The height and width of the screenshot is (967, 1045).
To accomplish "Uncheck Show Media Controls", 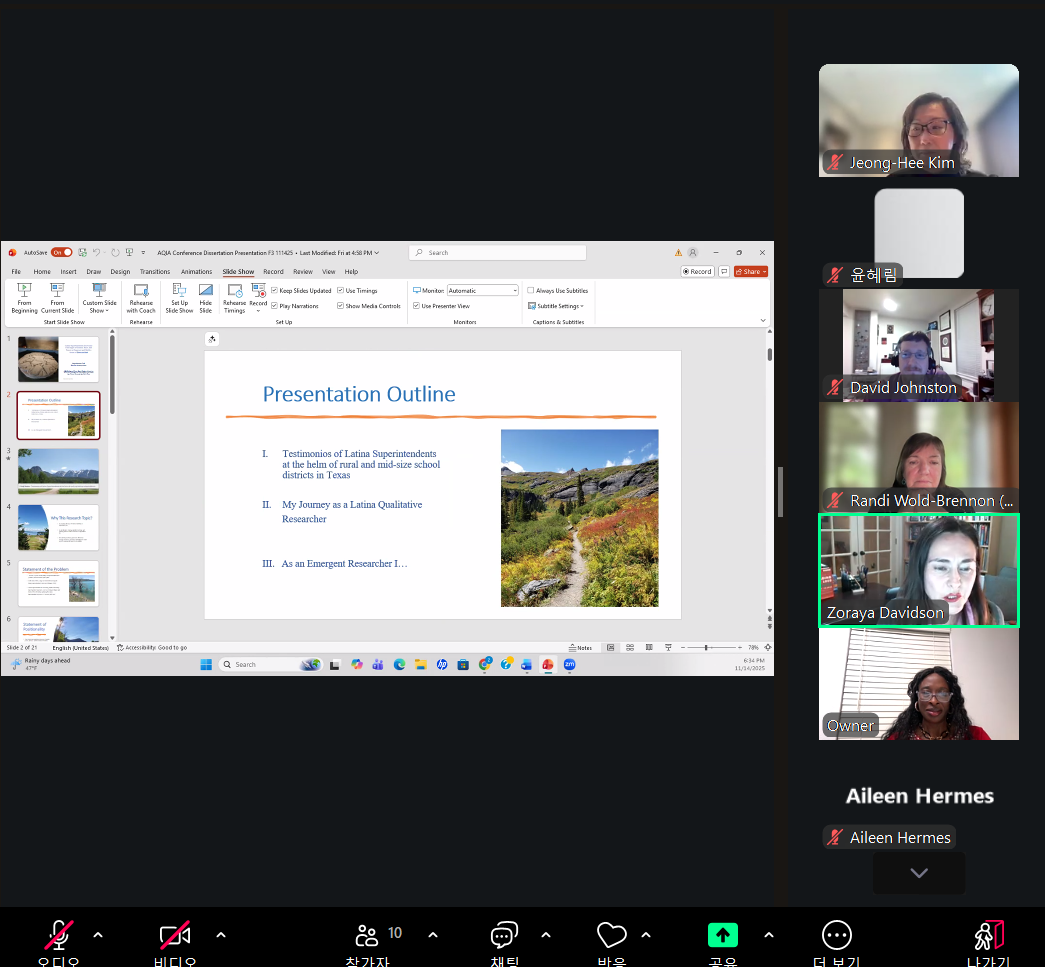I will click(x=340, y=306).
